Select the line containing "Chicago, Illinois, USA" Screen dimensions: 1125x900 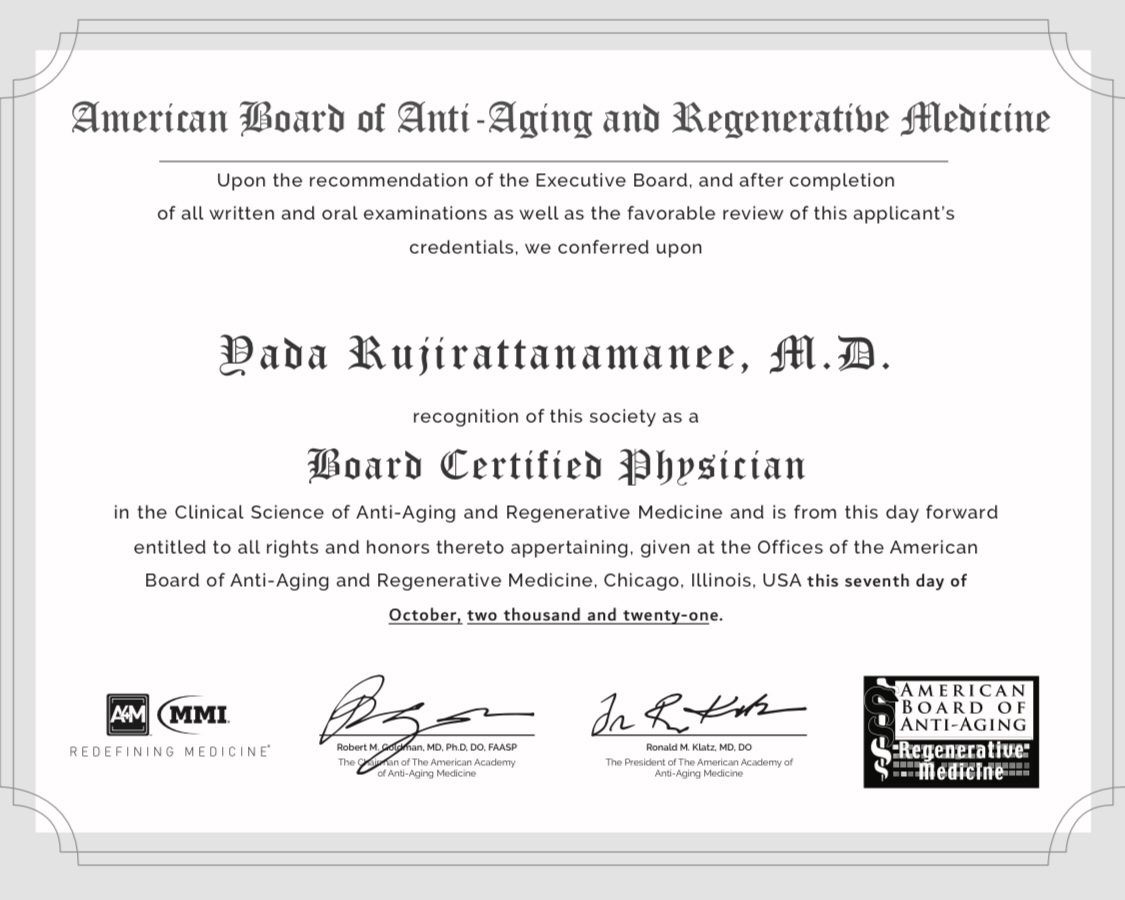[556, 581]
